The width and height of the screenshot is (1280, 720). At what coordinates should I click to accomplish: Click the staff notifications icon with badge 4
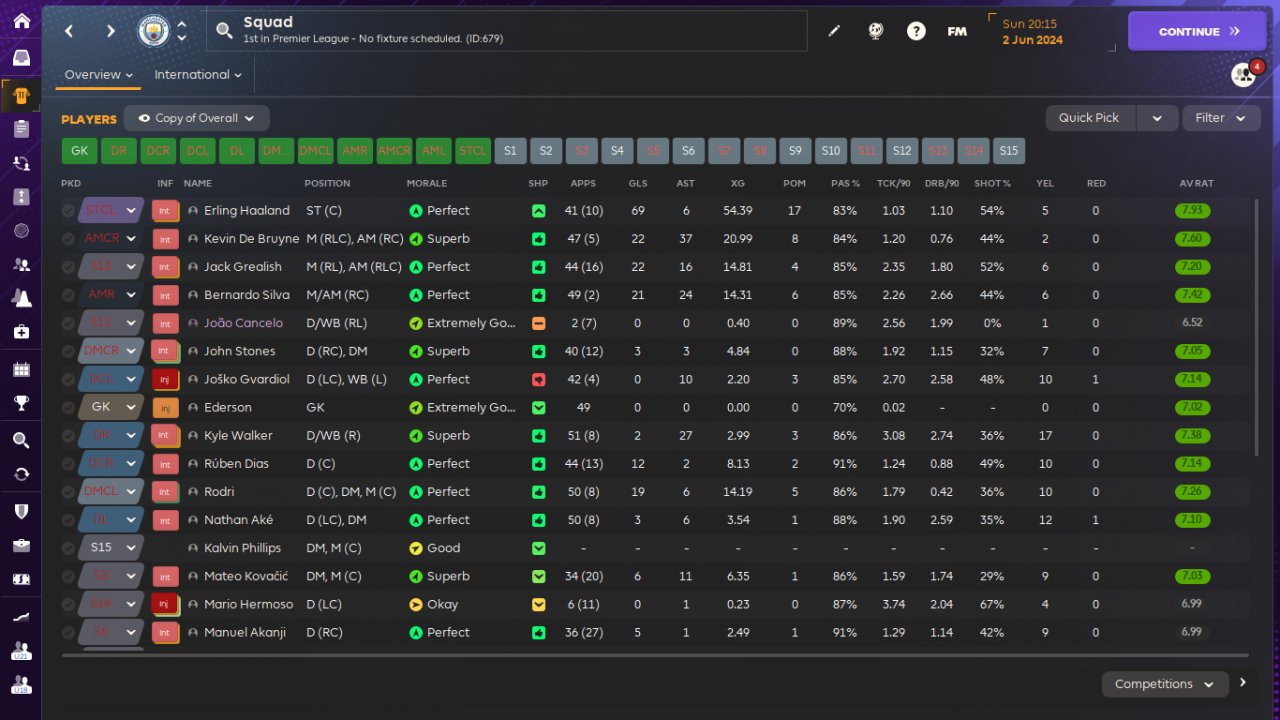tap(1244, 75)
